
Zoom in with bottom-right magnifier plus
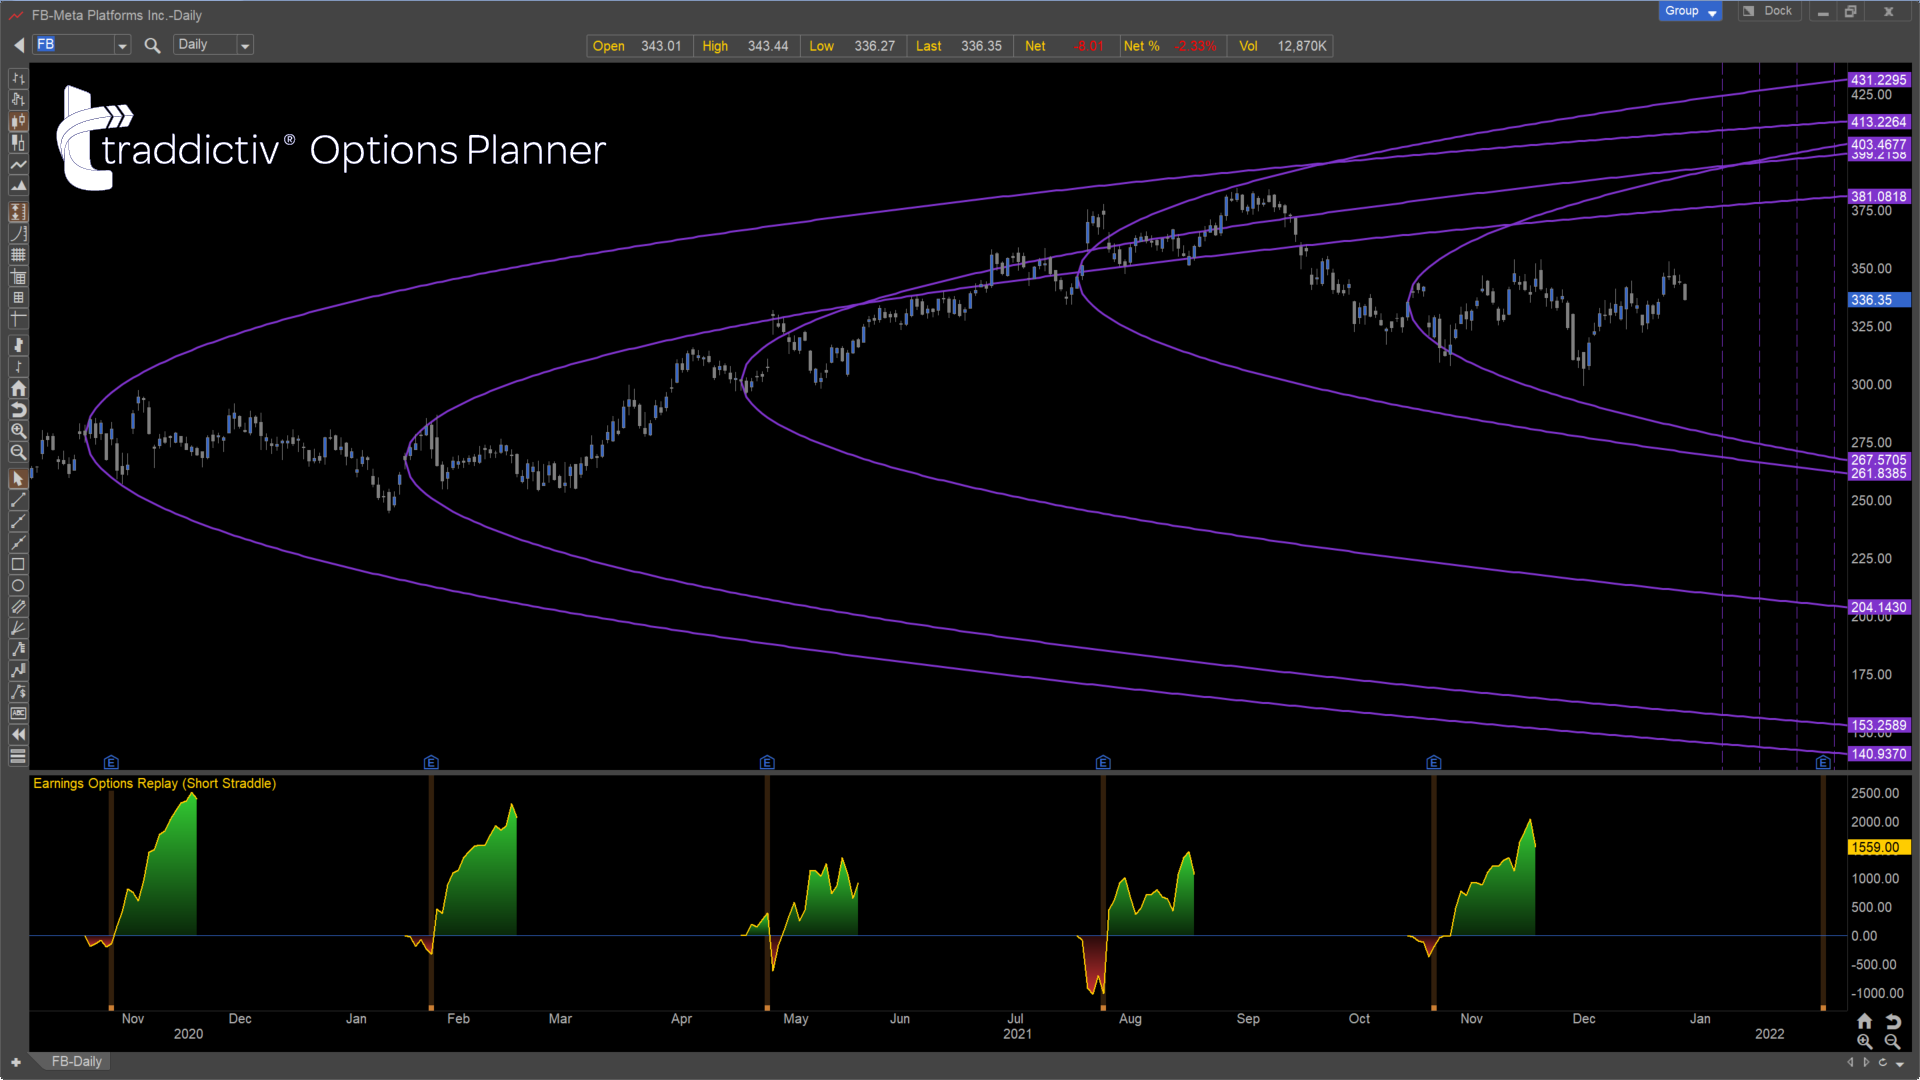pos(1864,1041)
